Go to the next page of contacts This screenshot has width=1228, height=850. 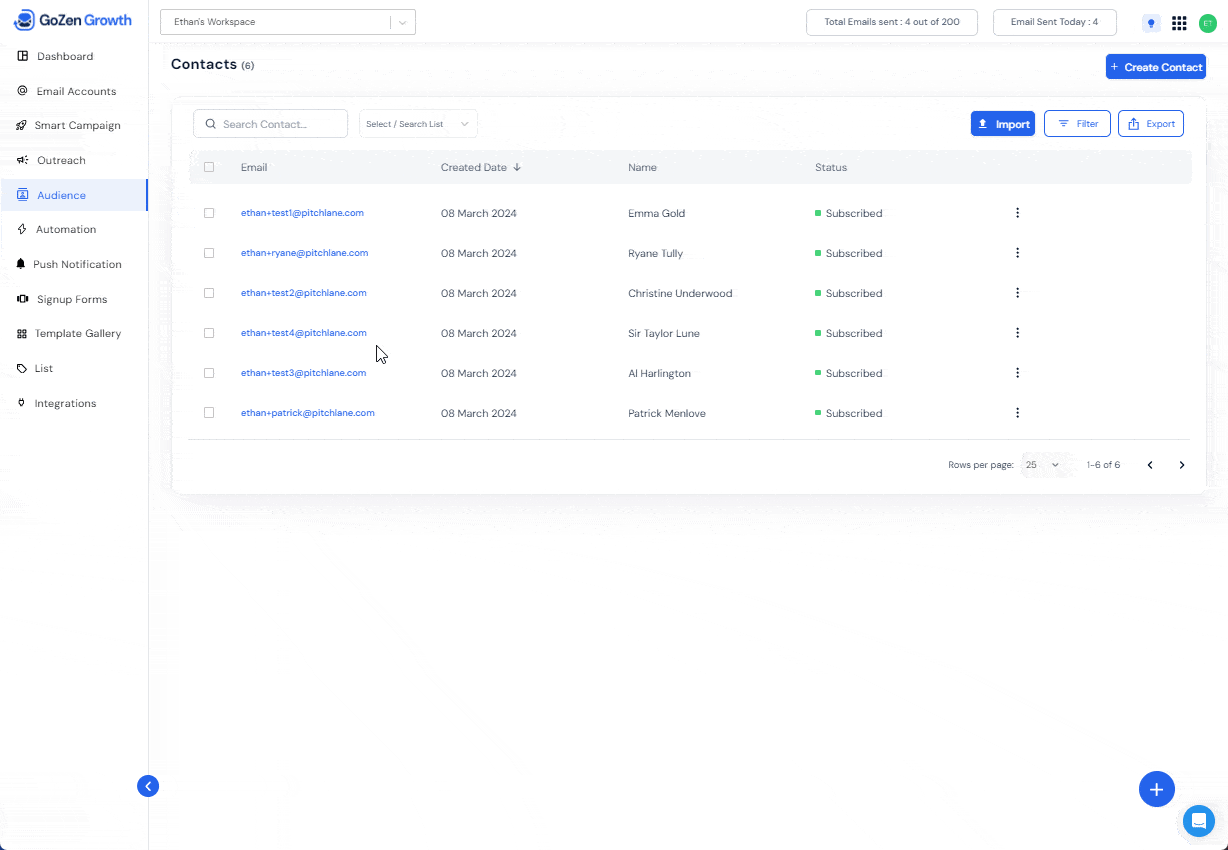pyautogui.click(x=1182, y=465)
